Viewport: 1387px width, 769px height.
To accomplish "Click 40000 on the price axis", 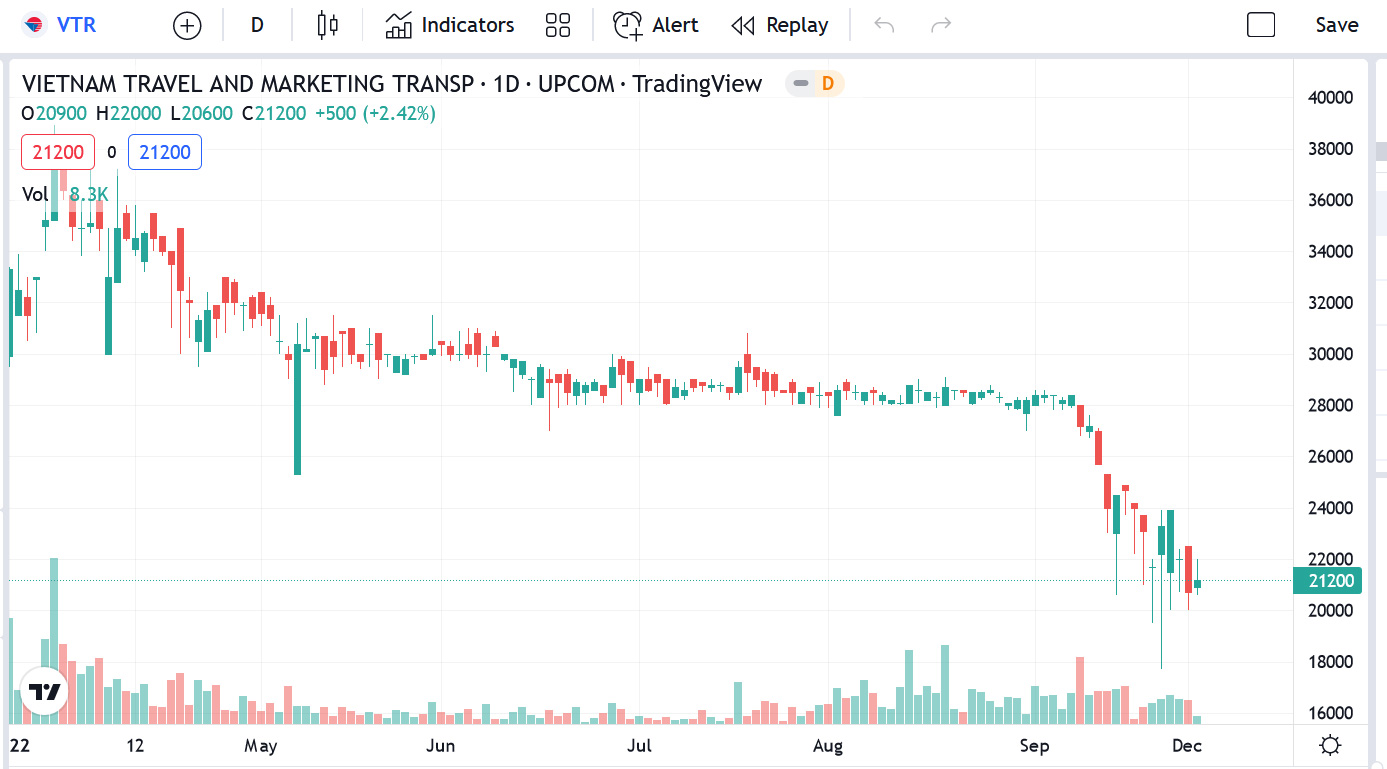I will pos(1331,98).
